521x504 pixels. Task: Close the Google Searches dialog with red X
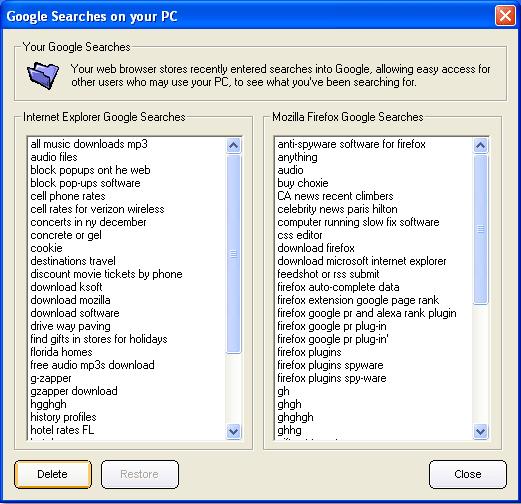(x=505, y=16)
